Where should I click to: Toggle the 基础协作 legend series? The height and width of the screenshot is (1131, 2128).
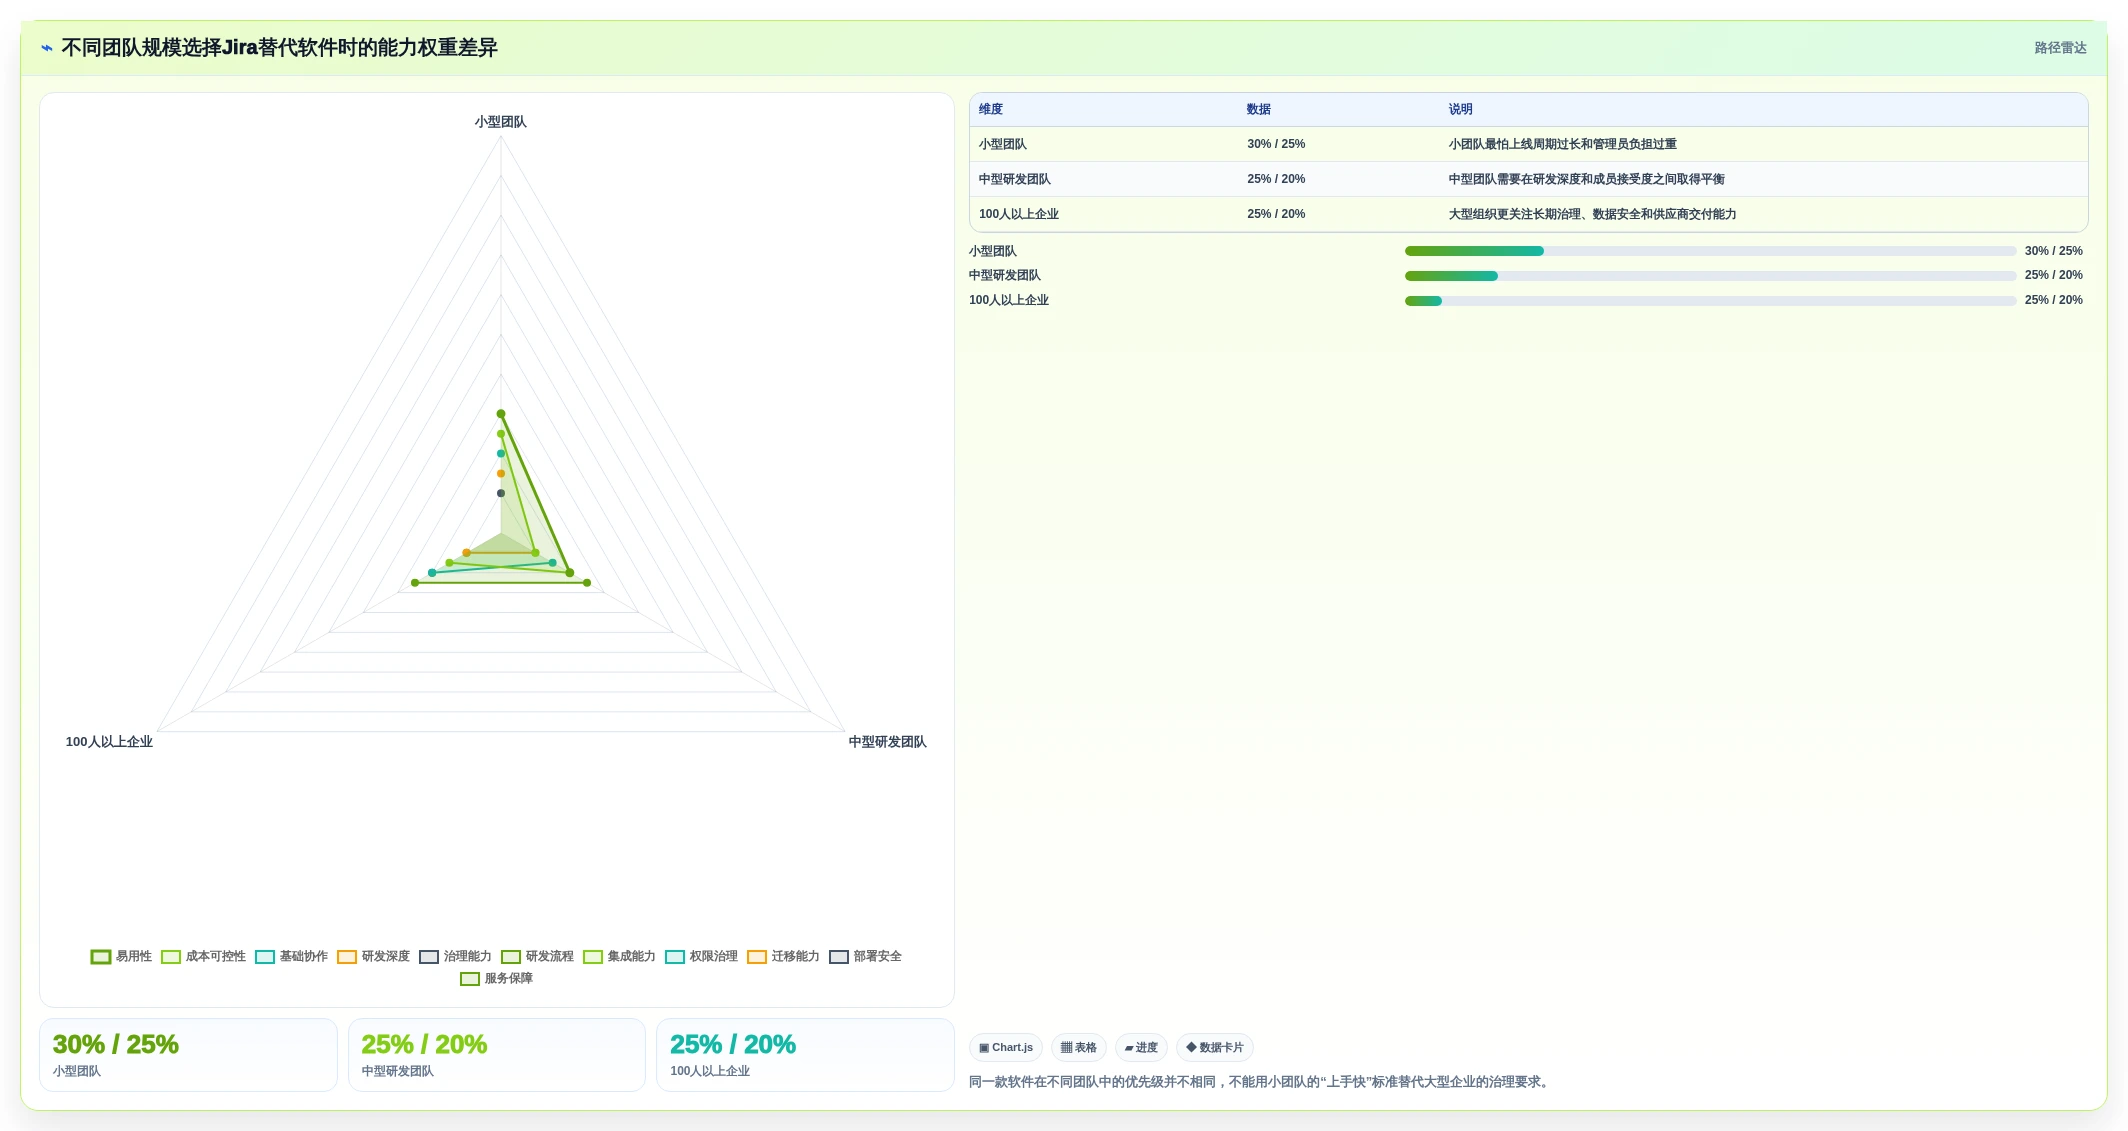coord(291,956)
